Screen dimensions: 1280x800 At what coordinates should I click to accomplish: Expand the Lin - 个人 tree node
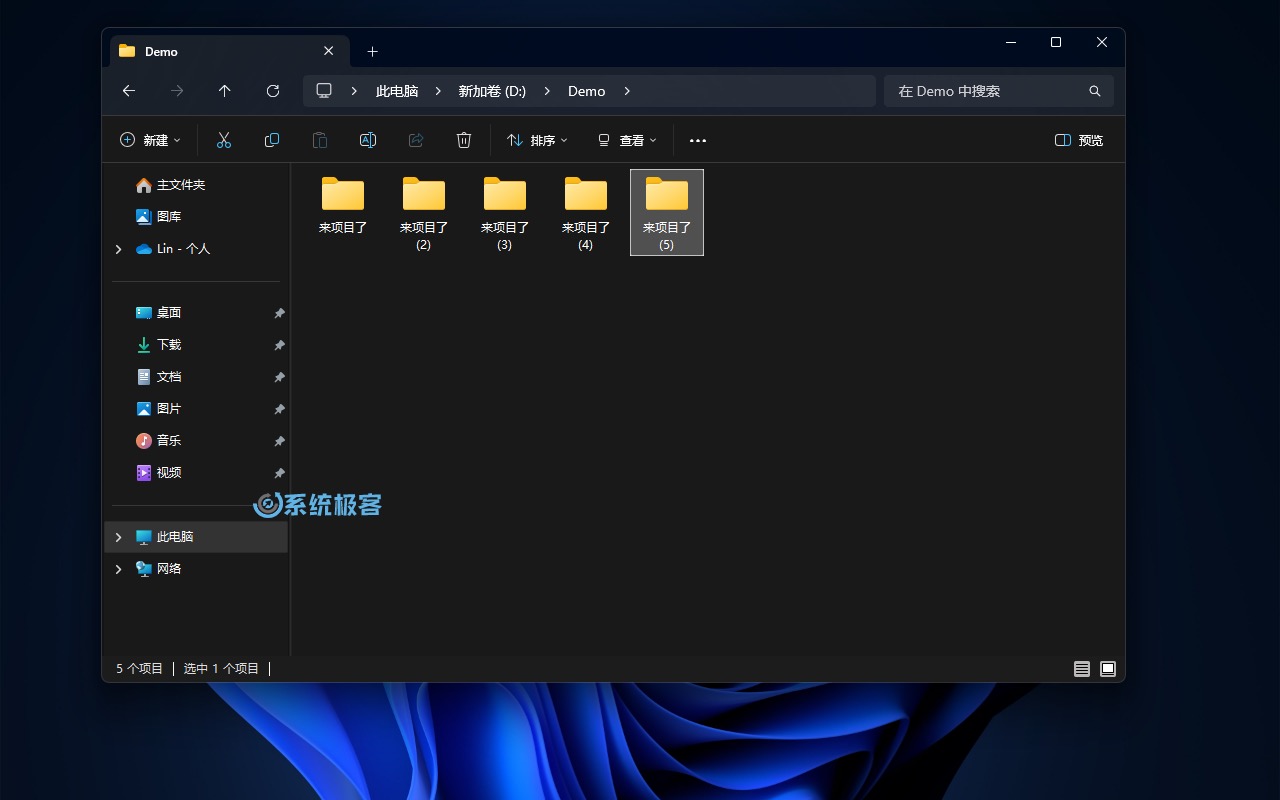coord(118,249)
